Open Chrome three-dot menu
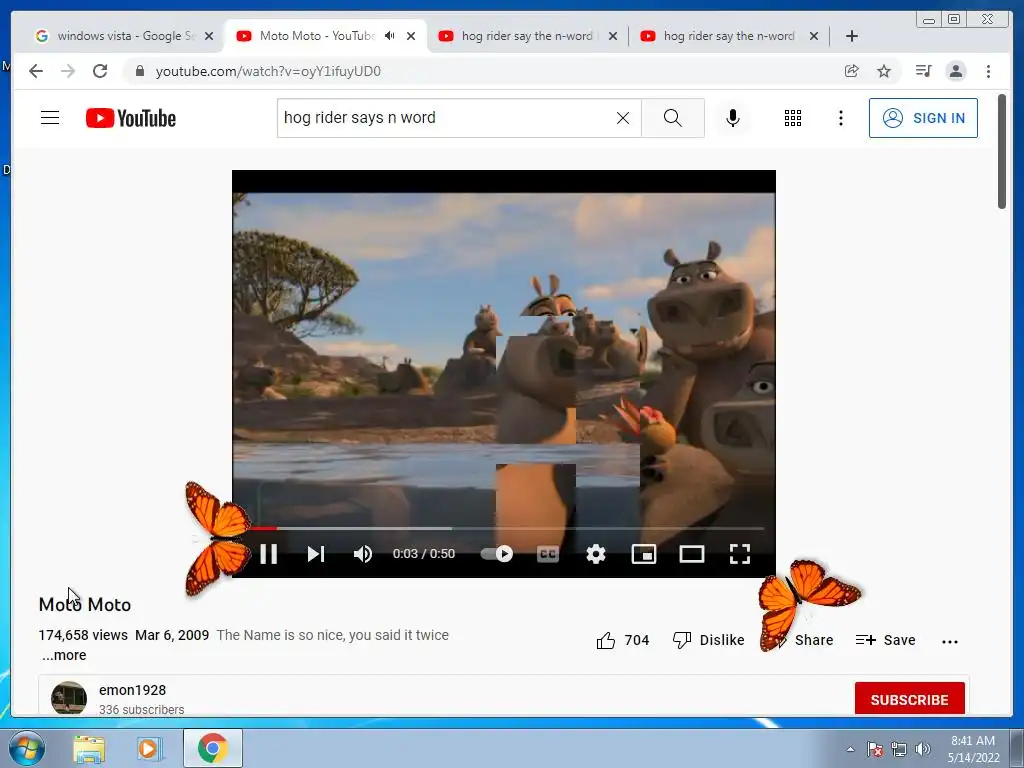 pos(988,71)
